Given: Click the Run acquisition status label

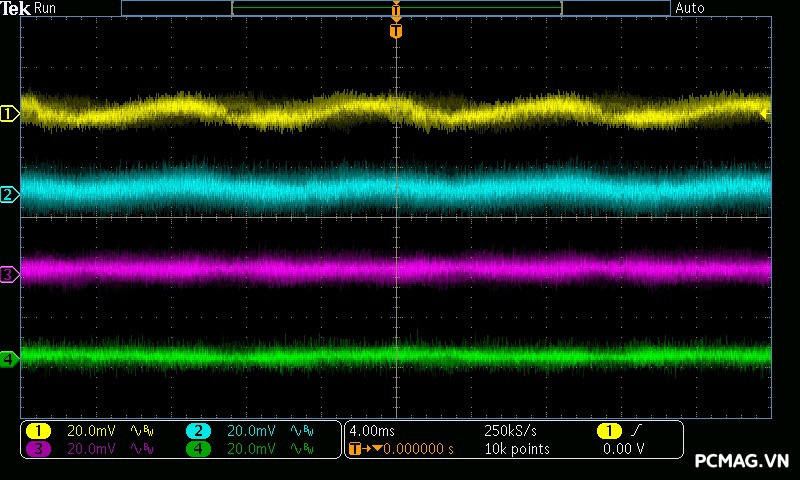Looking at the screenshot, I should click(45, 8).
